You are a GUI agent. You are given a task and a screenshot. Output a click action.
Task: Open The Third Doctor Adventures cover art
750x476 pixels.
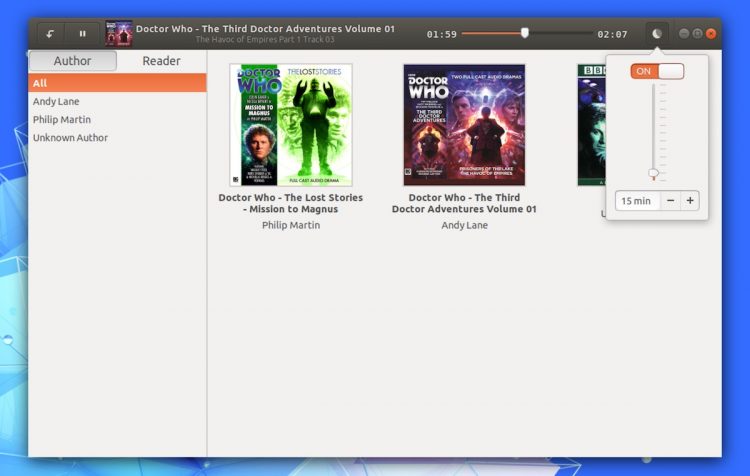click(464, 125)
